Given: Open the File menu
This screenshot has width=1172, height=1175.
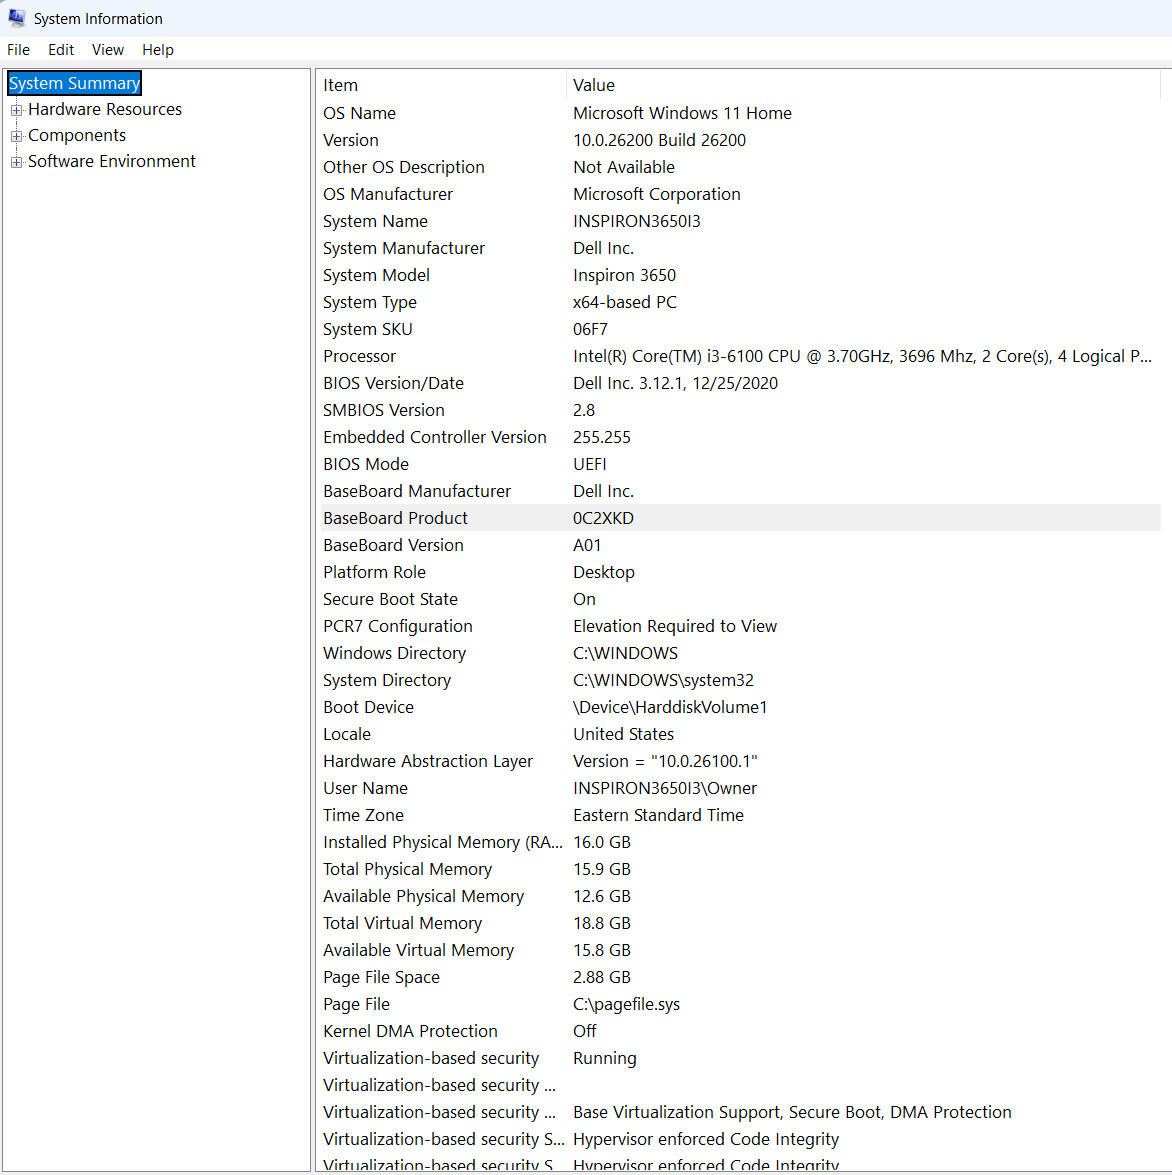Looking at the screenshot, I should pyautogui.click(x=19, y=49).
